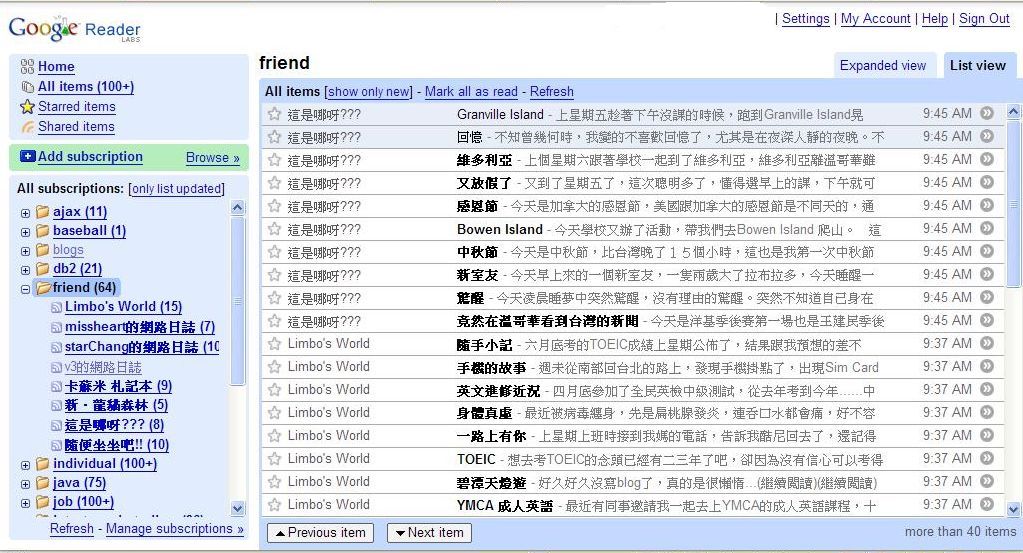Click feed icon beside 隨便坐坐吧!! (10)
The width and height of the screenshot is (1023, 553).
57,446
